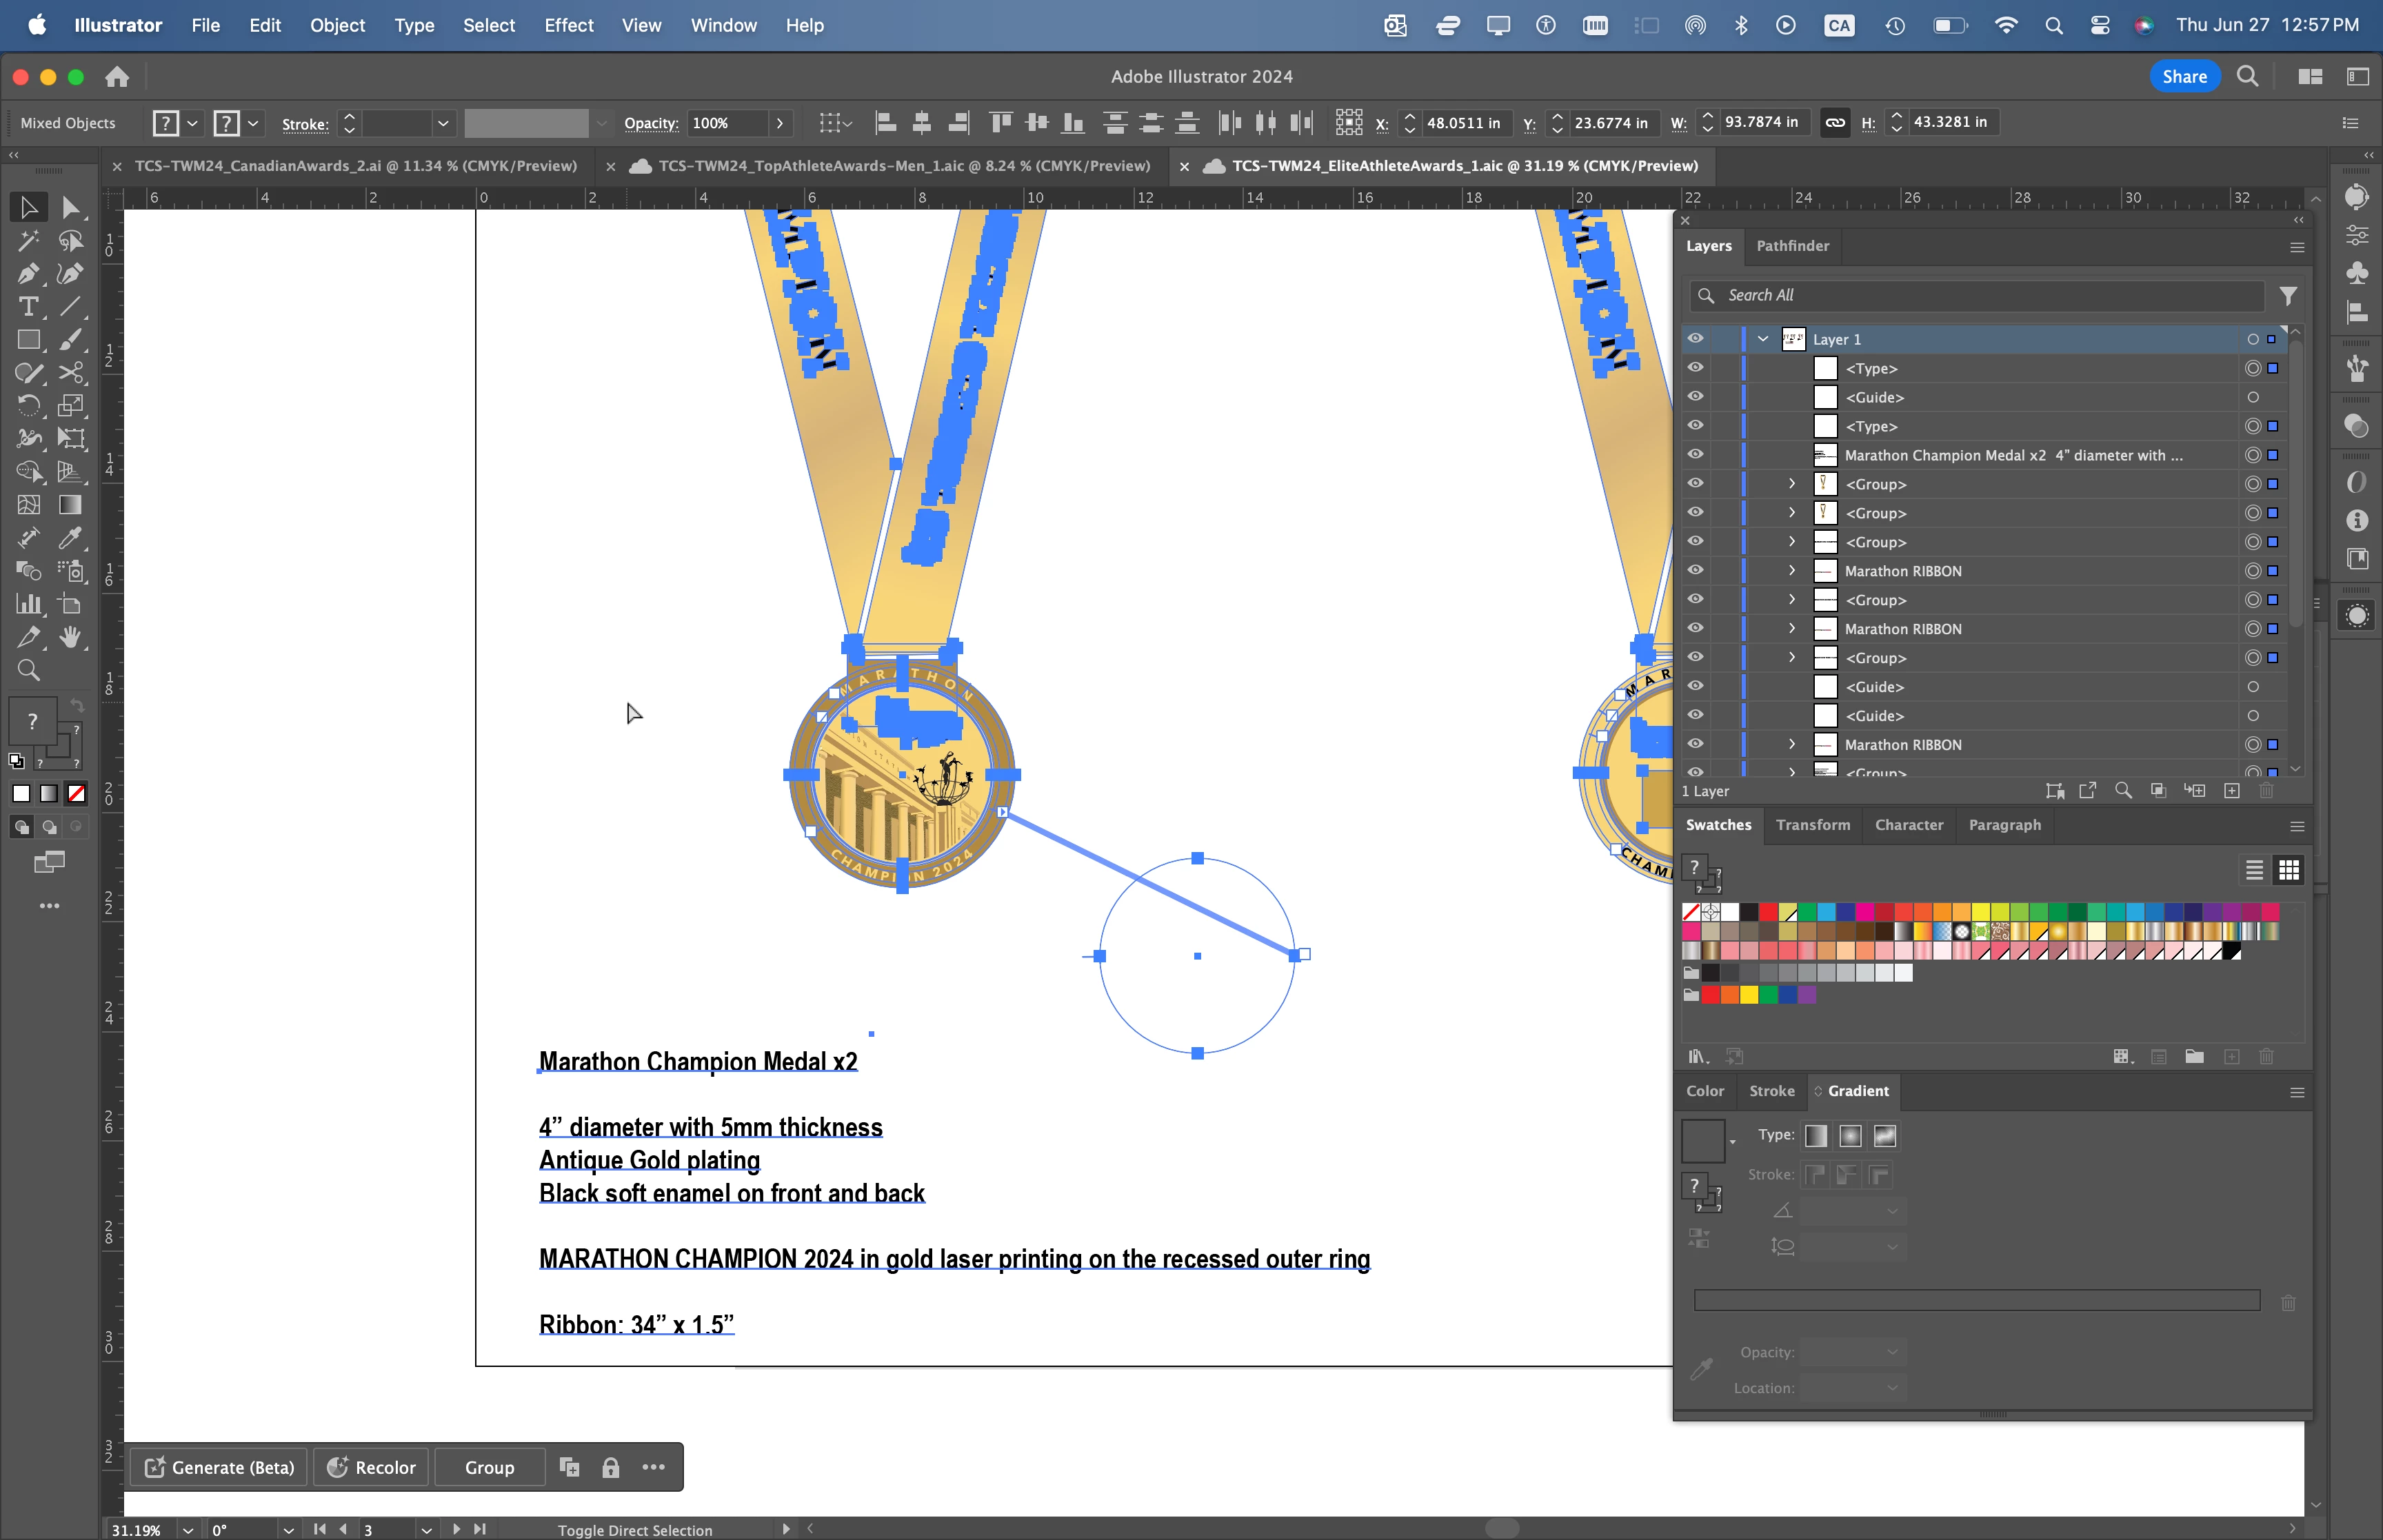Select the red swatch in Swatches panel
2383x1540 pixels.
1768,911
